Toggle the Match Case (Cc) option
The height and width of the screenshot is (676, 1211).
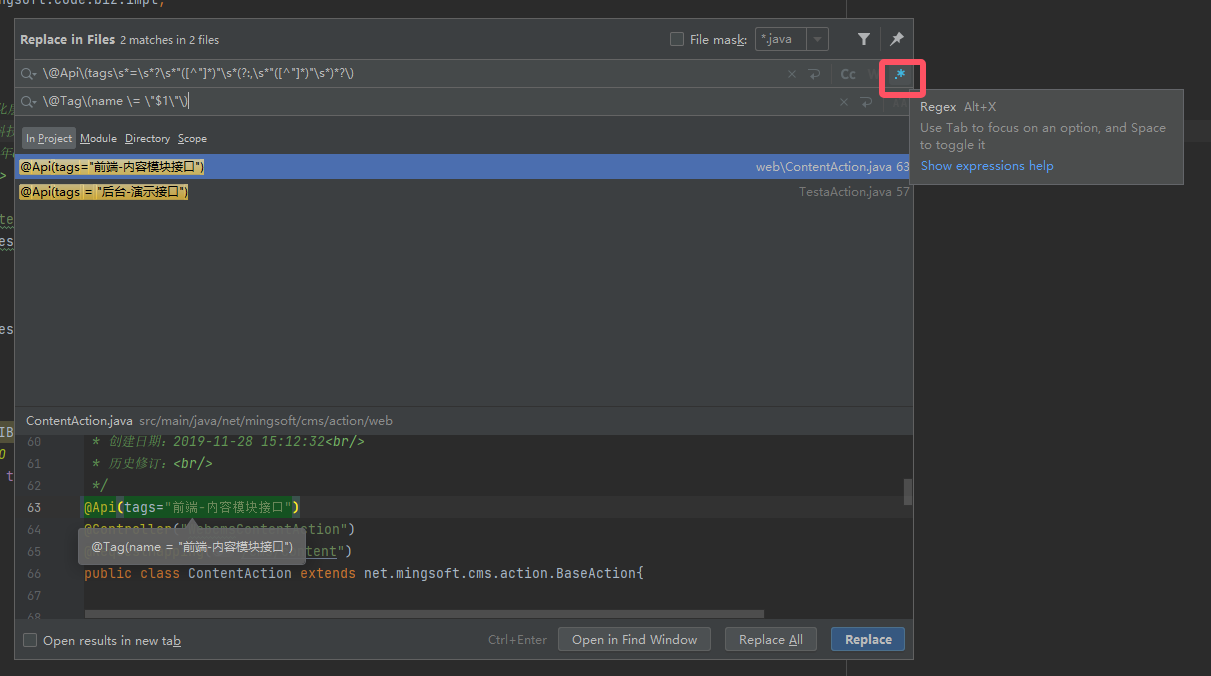click(x=848, y=74)
